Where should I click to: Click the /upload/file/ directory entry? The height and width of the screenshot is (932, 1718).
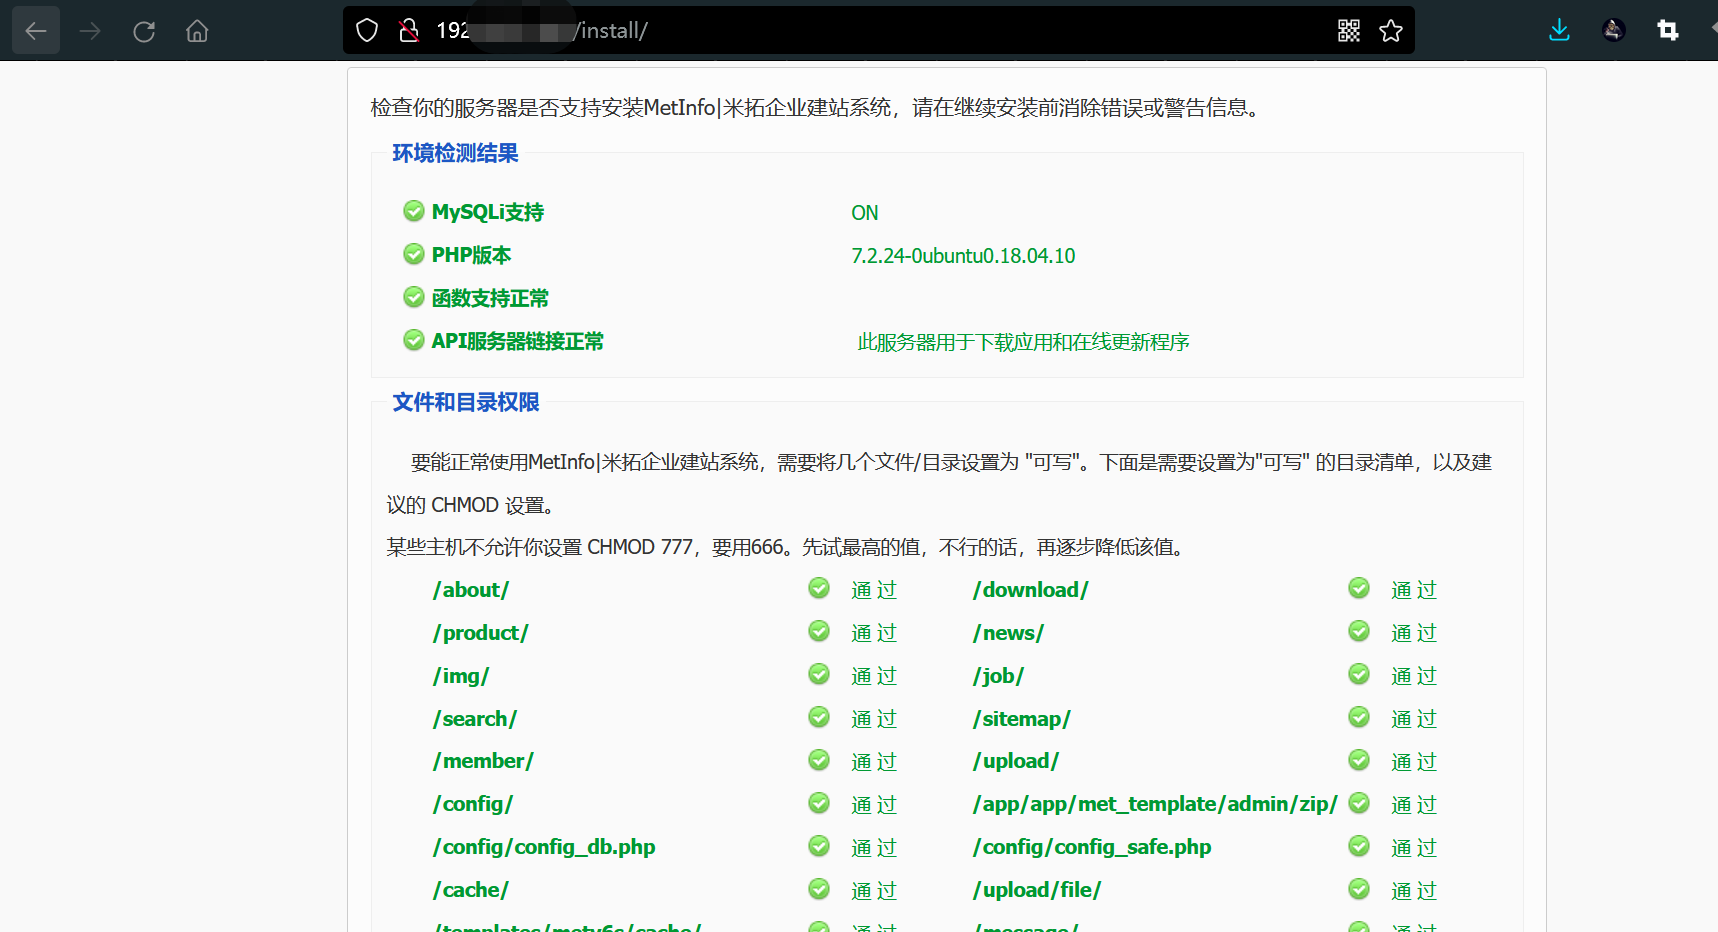click(1037, 890)
